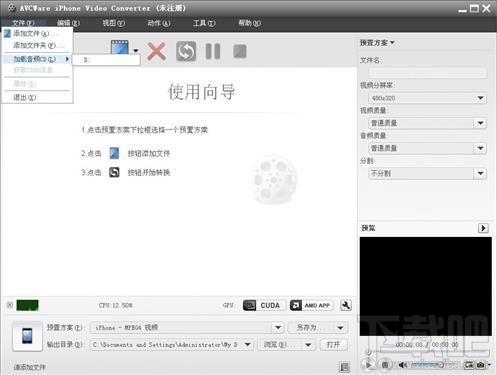The image size is (497, 375).
Task: Click the 文件名 input field
Action: tap(427, 73)
